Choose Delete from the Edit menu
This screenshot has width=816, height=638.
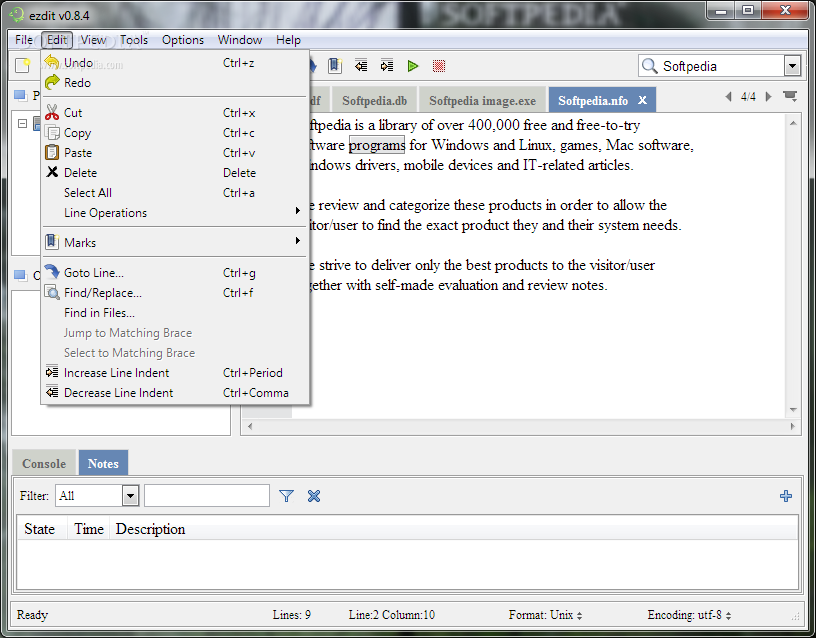(175, 173)
